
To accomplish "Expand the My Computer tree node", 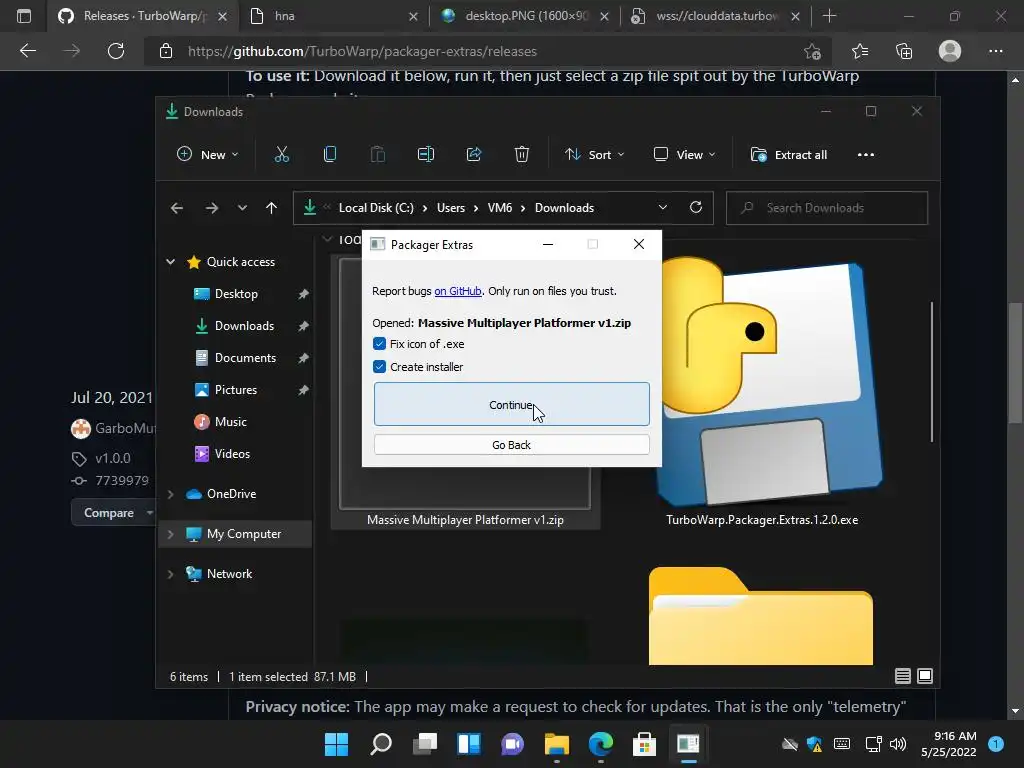I will (x=170, y=534).
